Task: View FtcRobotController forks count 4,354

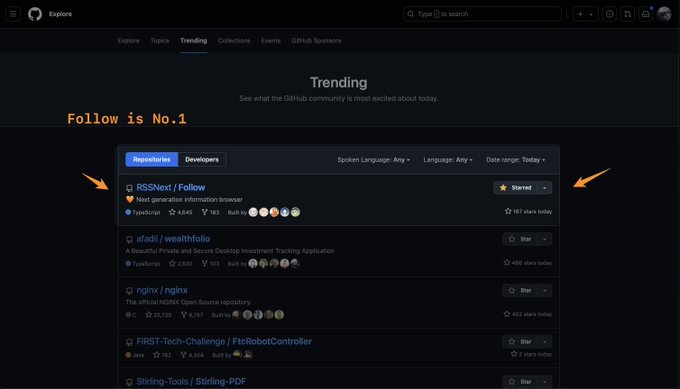Action: [192, 355]
